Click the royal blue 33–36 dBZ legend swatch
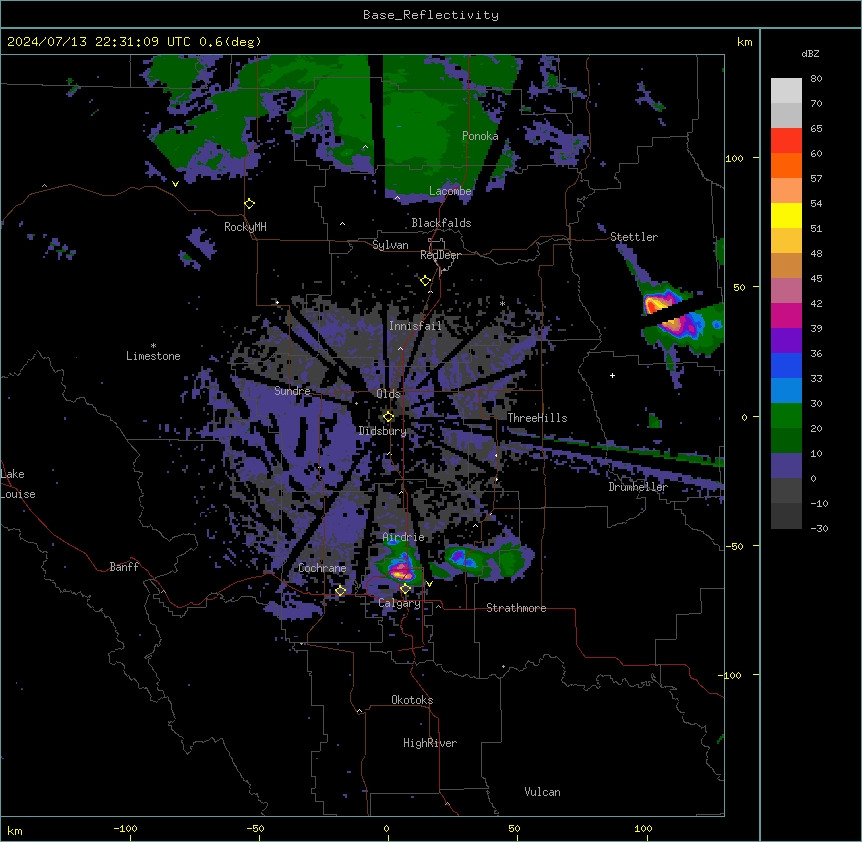Screen dimensions: 862x842 pyautogui.click(x=786, y=365)
